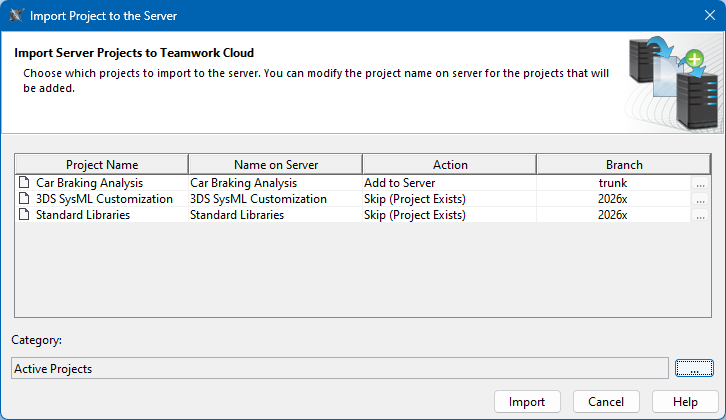Click the Name on Server column header
The image size is (726, 420).
[275, 165]
